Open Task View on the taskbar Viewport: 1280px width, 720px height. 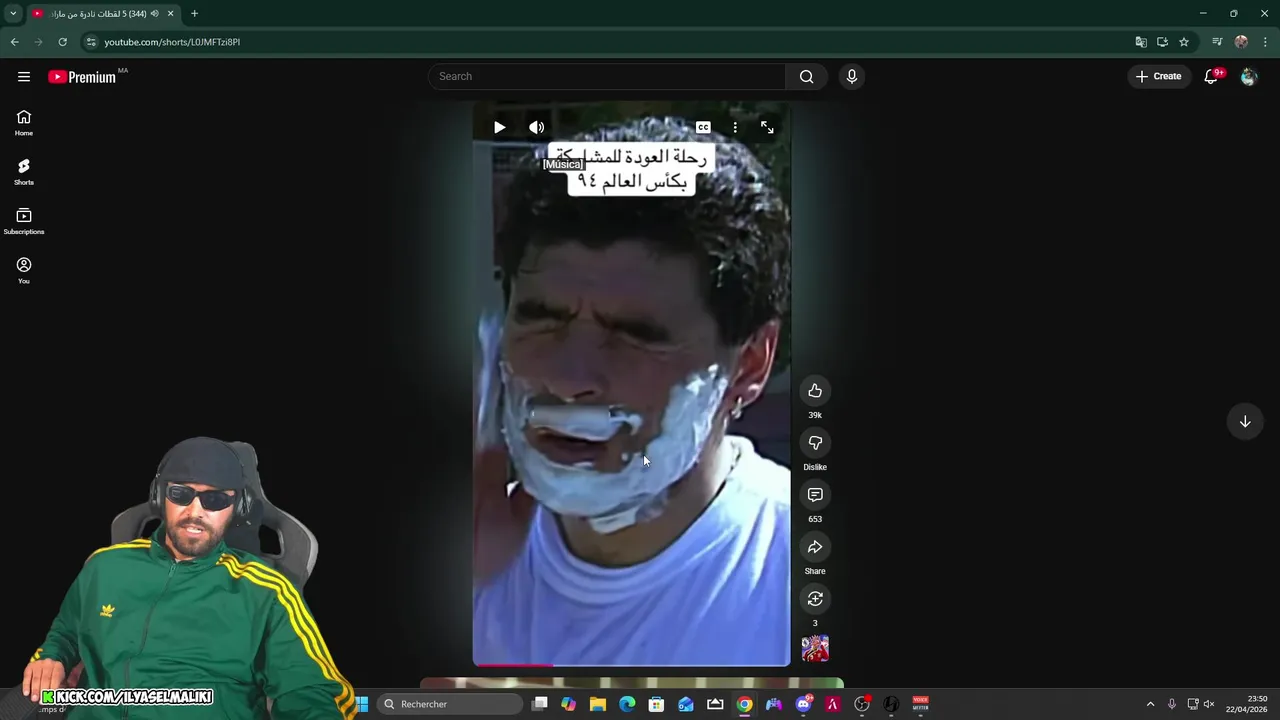[x=540, y=704]
